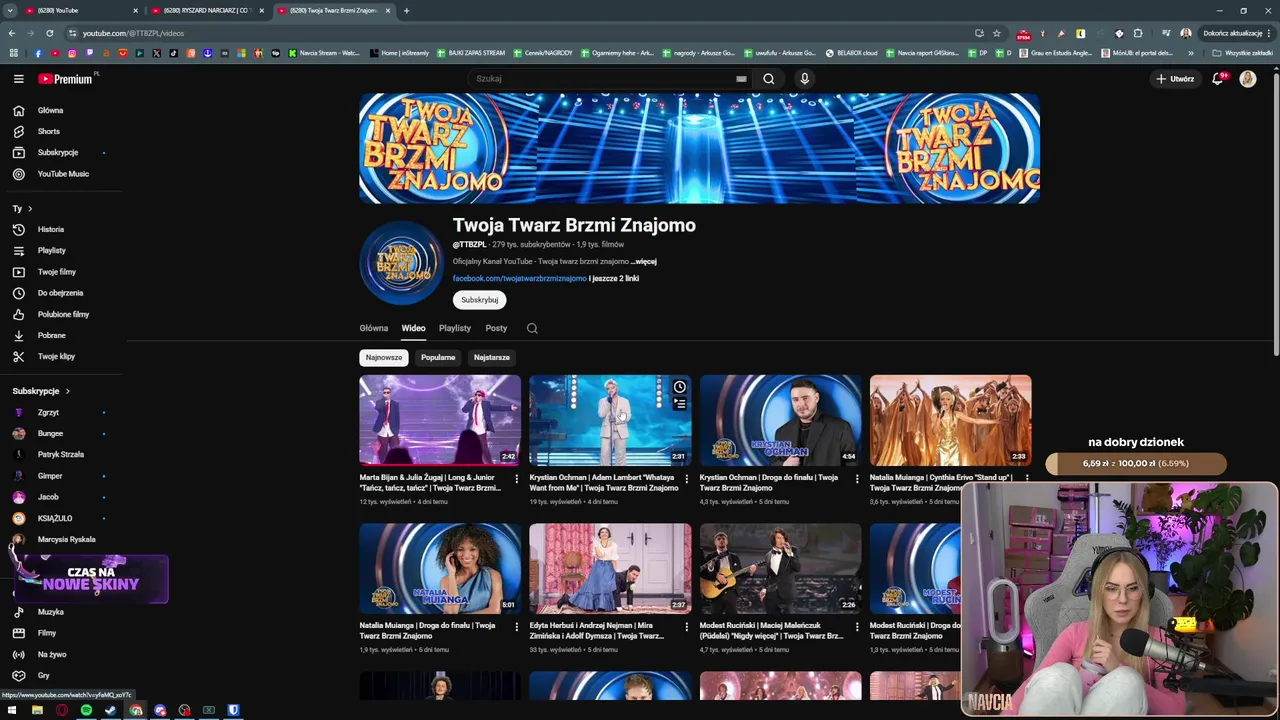This screenshot has height=720, width=1280.
Task: Click the Subskrybuj button
Action: [480, 300]
